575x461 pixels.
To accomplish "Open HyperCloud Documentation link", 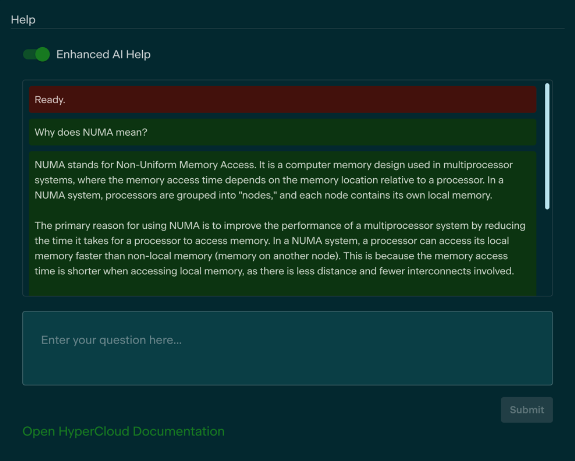I will point(124,431).
